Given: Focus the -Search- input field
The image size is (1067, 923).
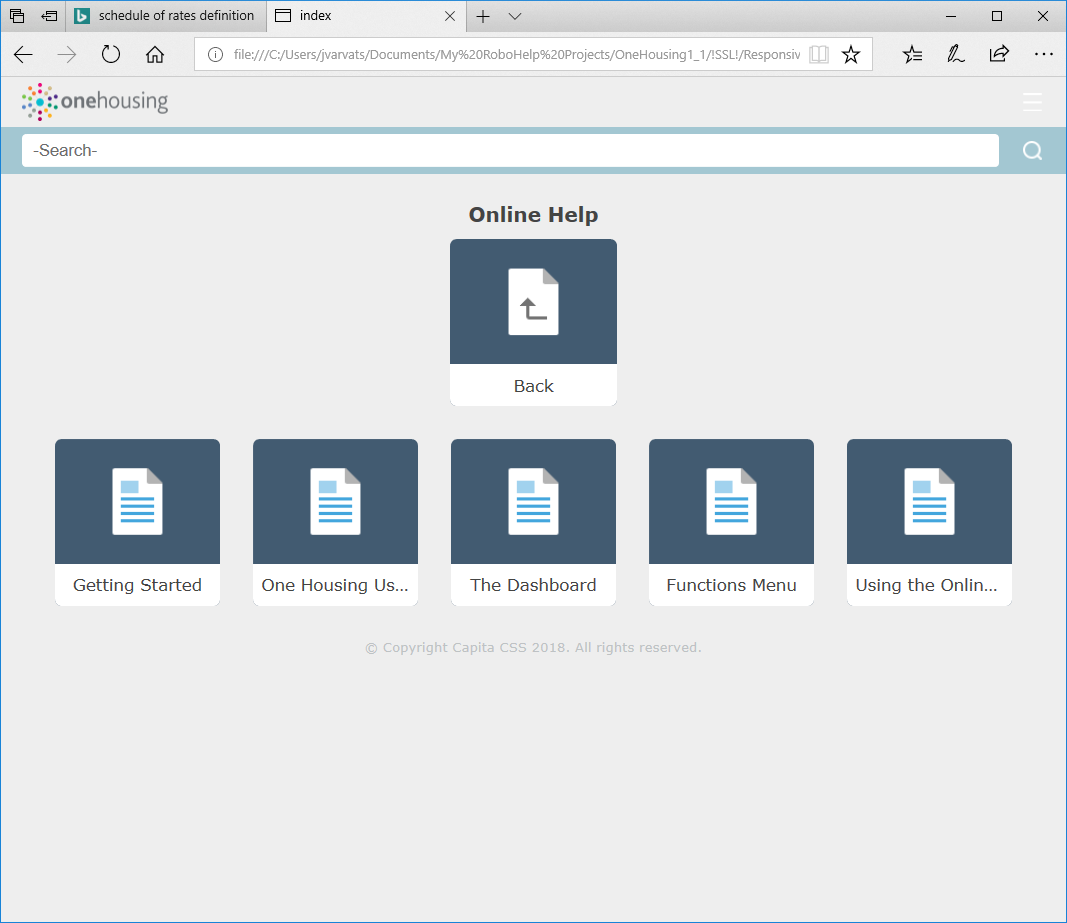Looking at the screenshot, I should tap(510, 150).
